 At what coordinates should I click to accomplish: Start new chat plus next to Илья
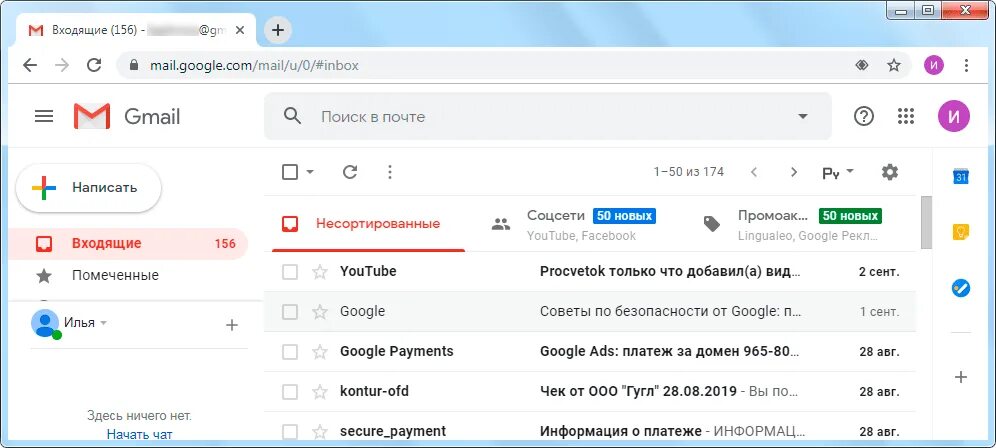coord(232,325)
